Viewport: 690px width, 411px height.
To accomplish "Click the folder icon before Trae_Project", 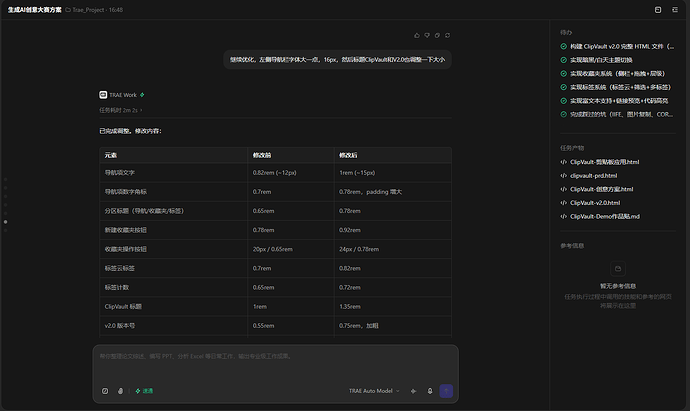I will point(68,10).
